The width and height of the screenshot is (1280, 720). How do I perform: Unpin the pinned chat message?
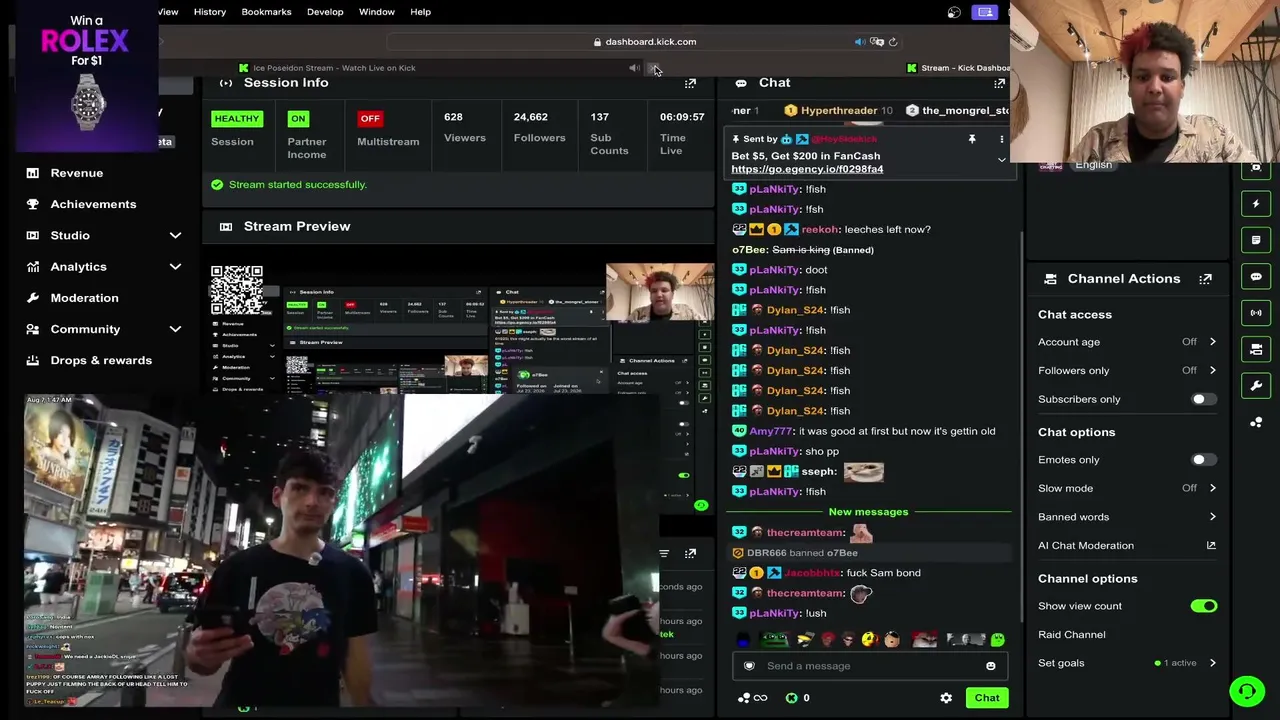tap(971, 139)
